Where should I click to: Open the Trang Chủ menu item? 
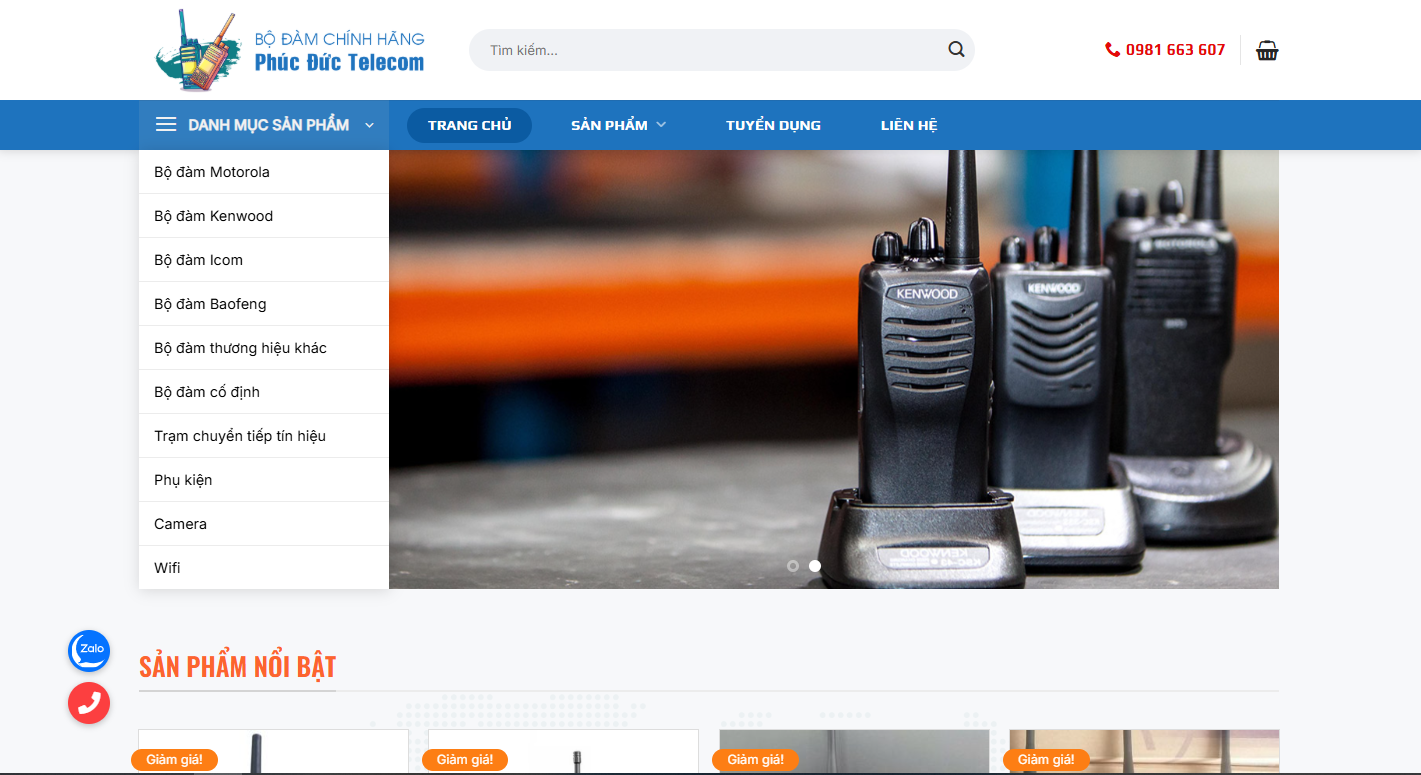[x=469, y=125]
